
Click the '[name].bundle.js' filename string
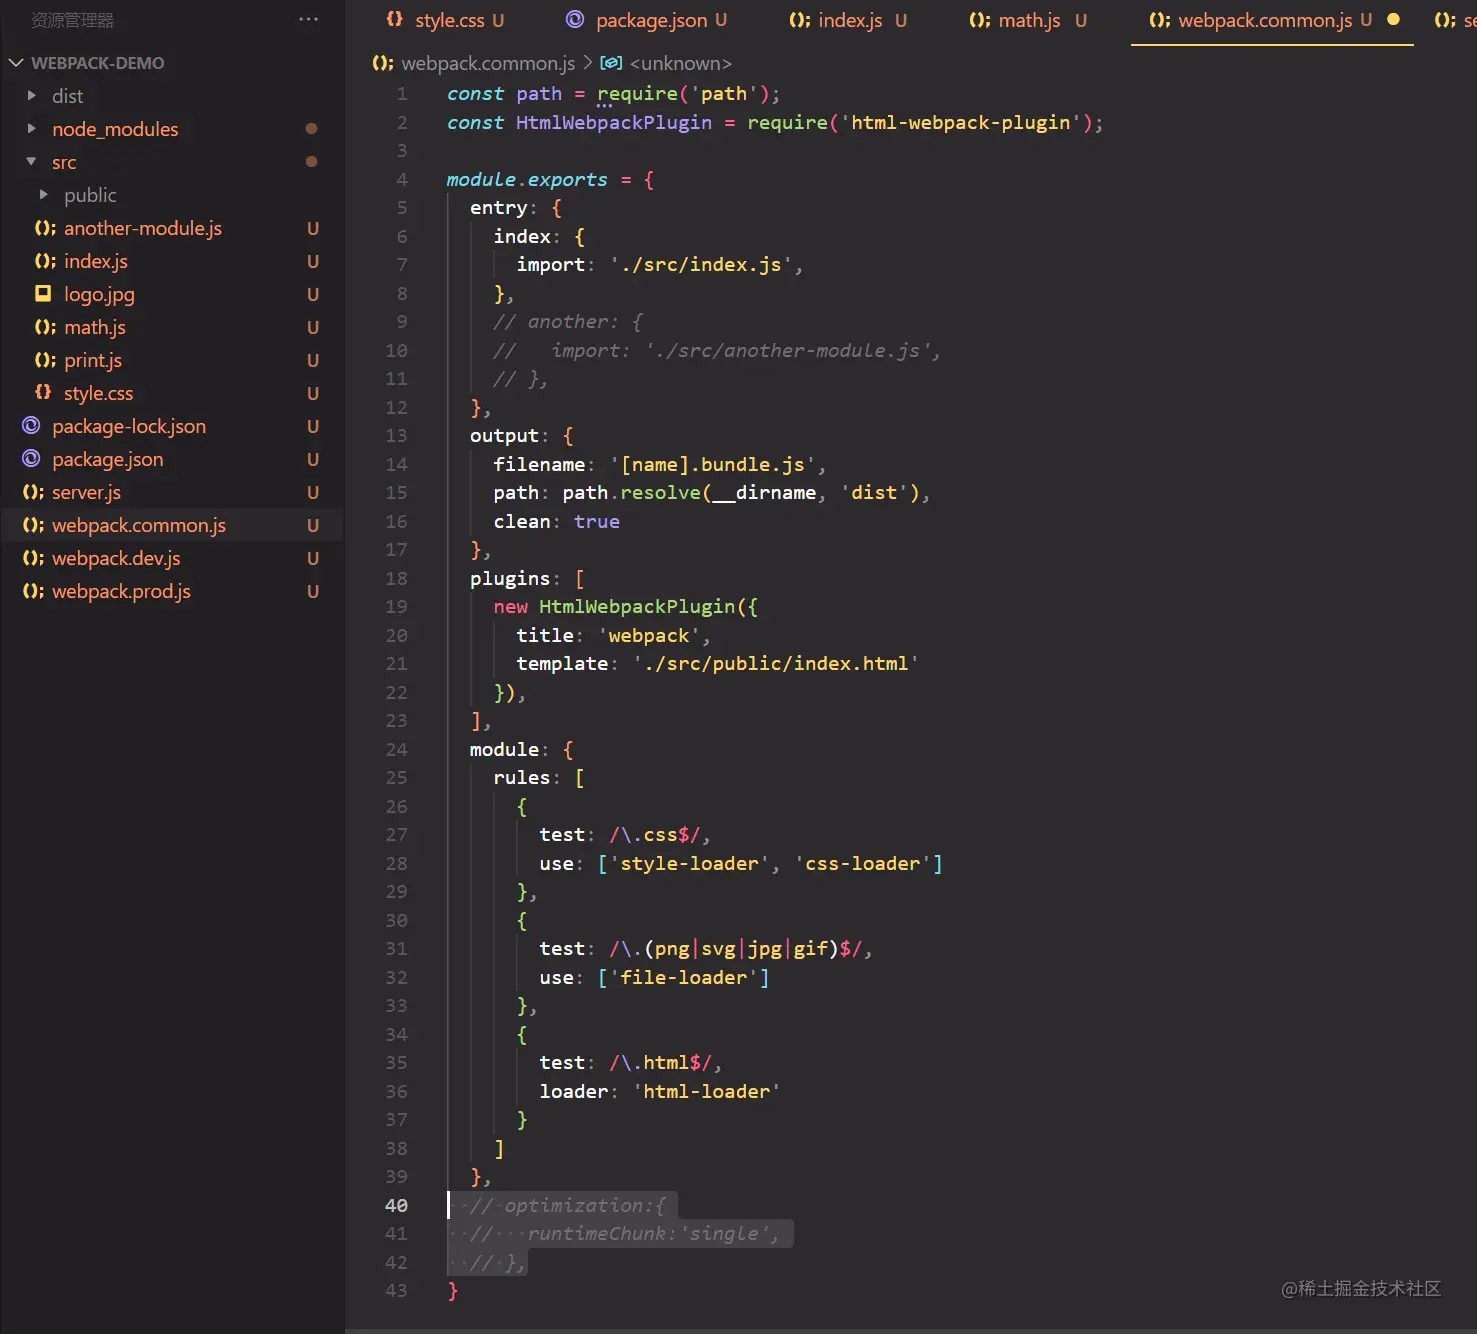[712, 464]
